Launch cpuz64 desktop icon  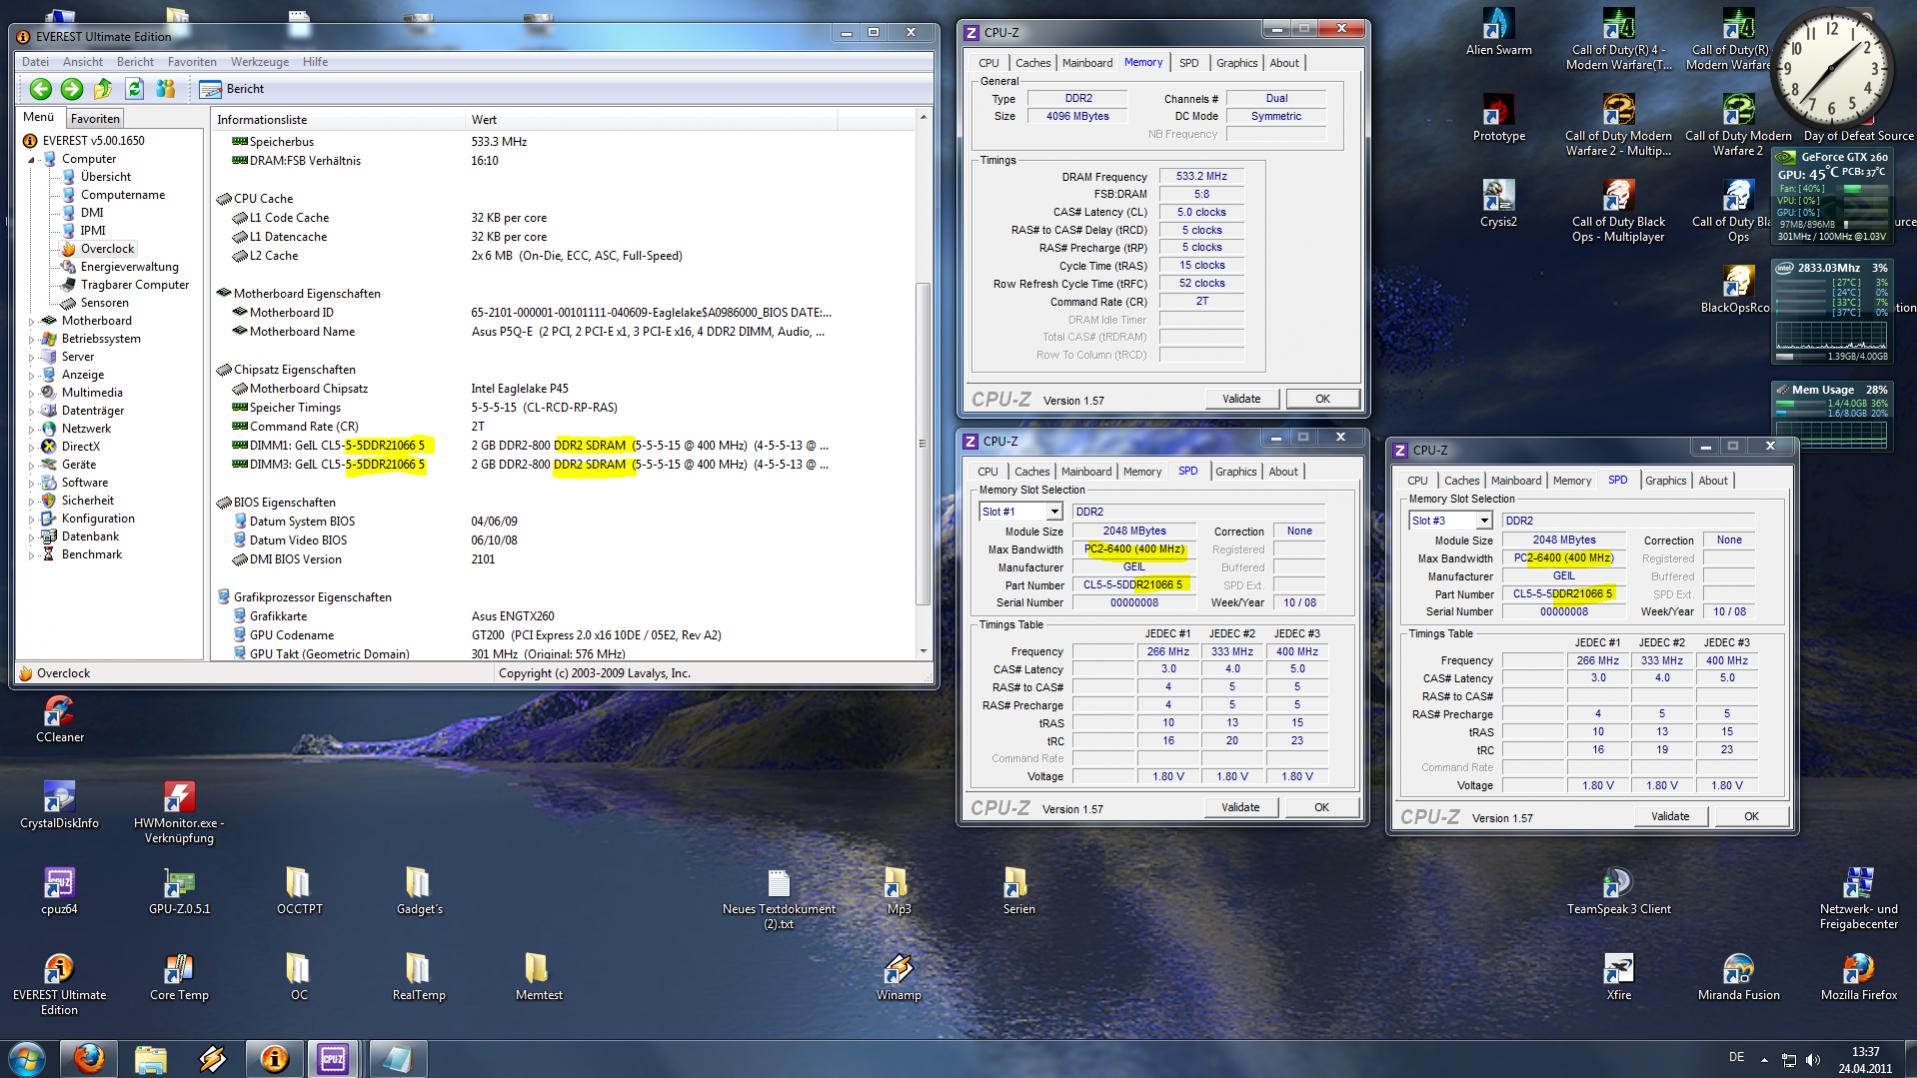tap(59, 891)
